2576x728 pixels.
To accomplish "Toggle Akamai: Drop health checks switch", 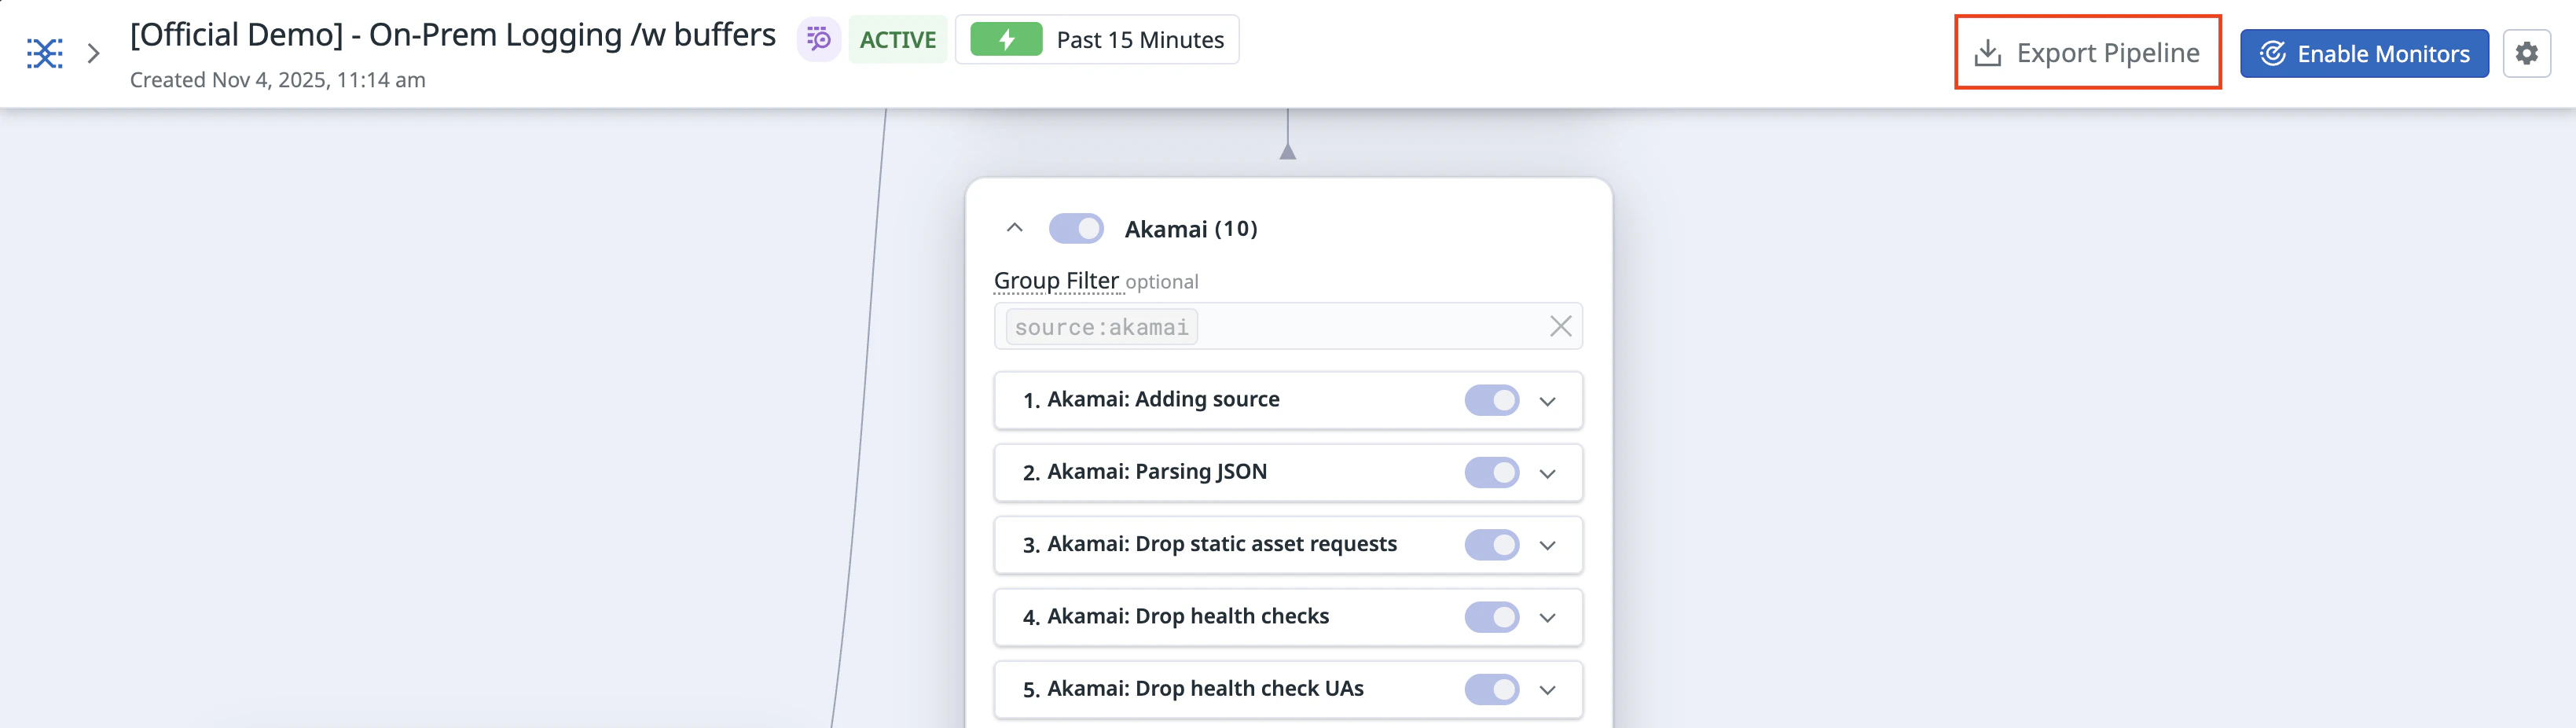I will click(x=1491, y=617).
